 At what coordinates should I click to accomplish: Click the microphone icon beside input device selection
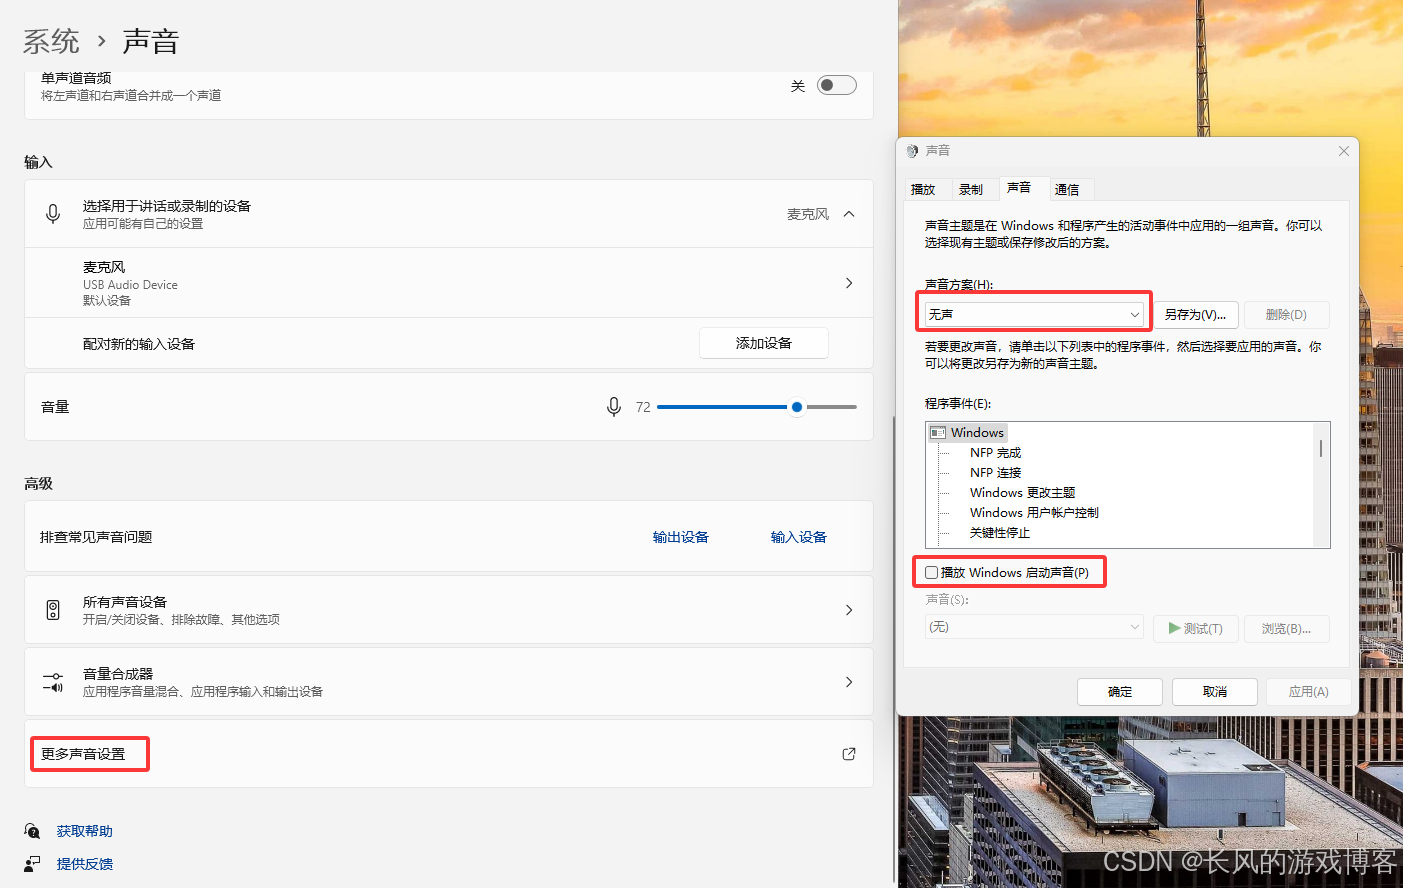[x=53, y=213]
